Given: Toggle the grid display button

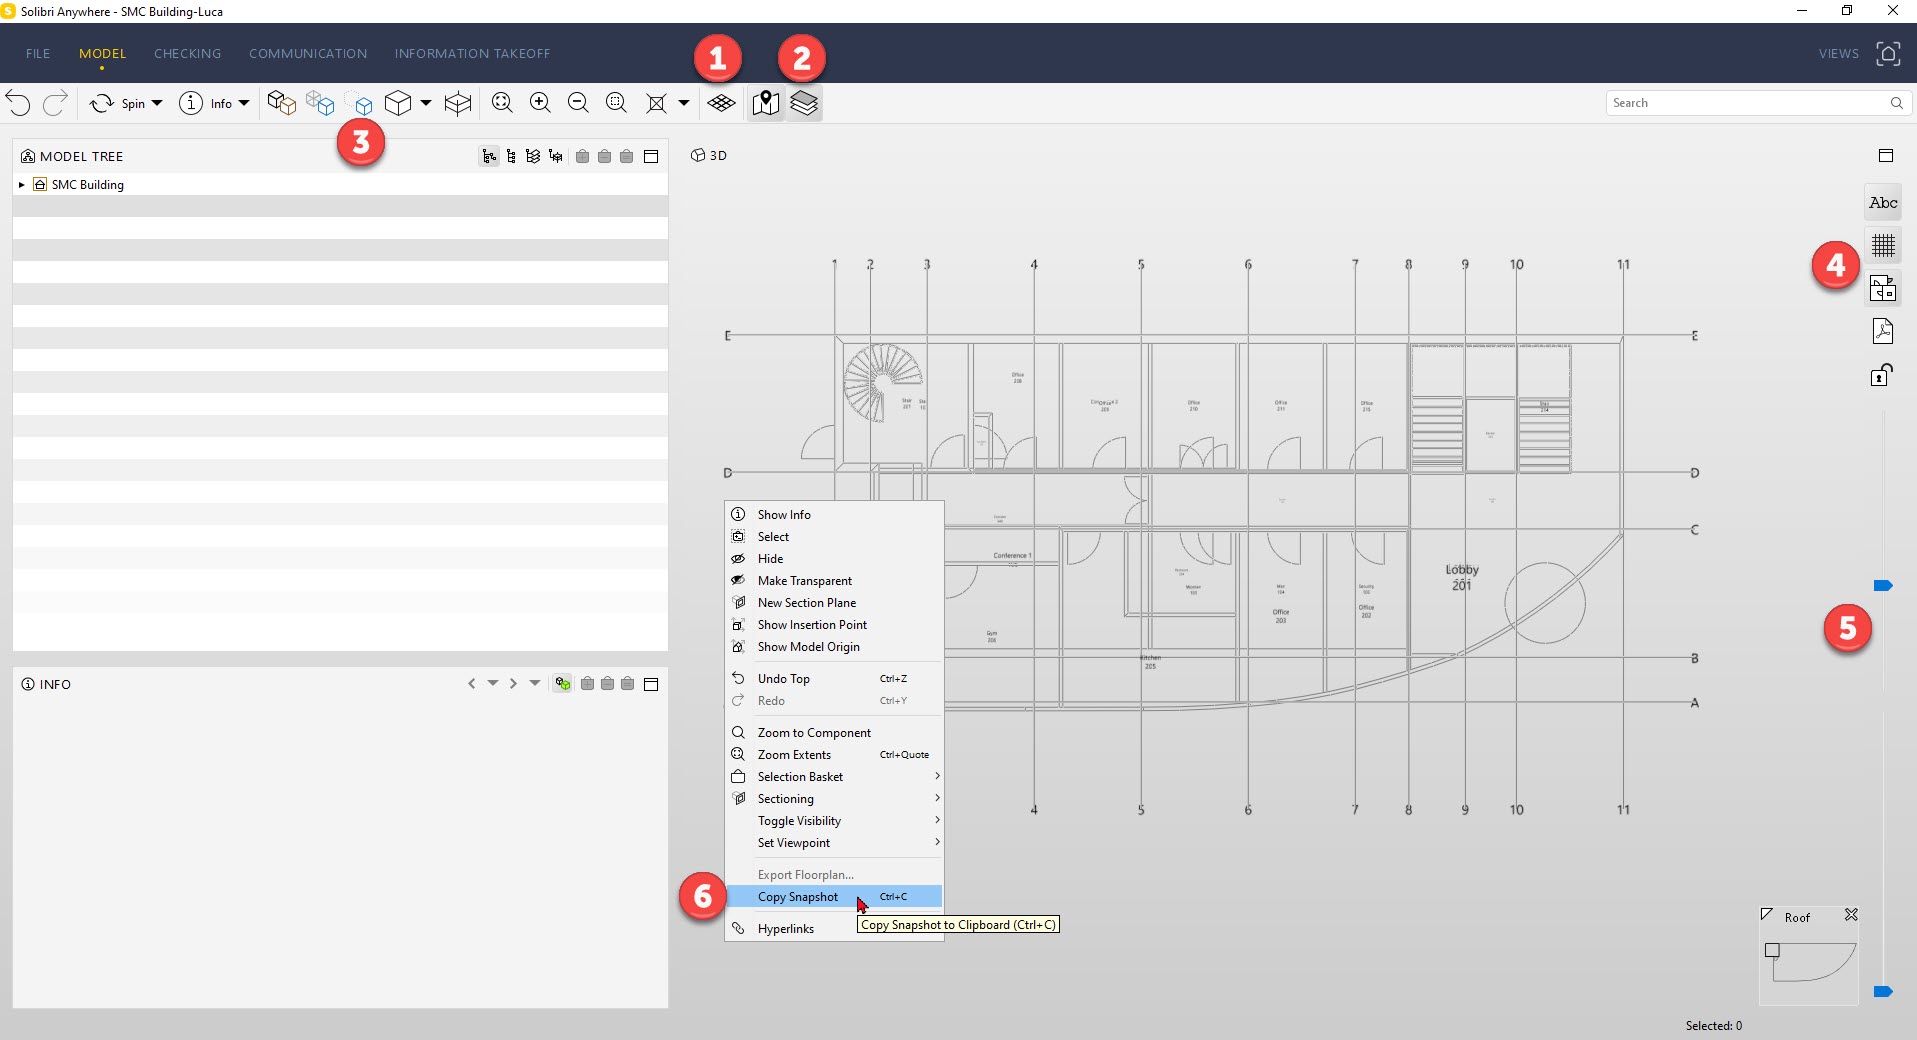Looking at the screenshot, I should click(x=1883, y=246).
